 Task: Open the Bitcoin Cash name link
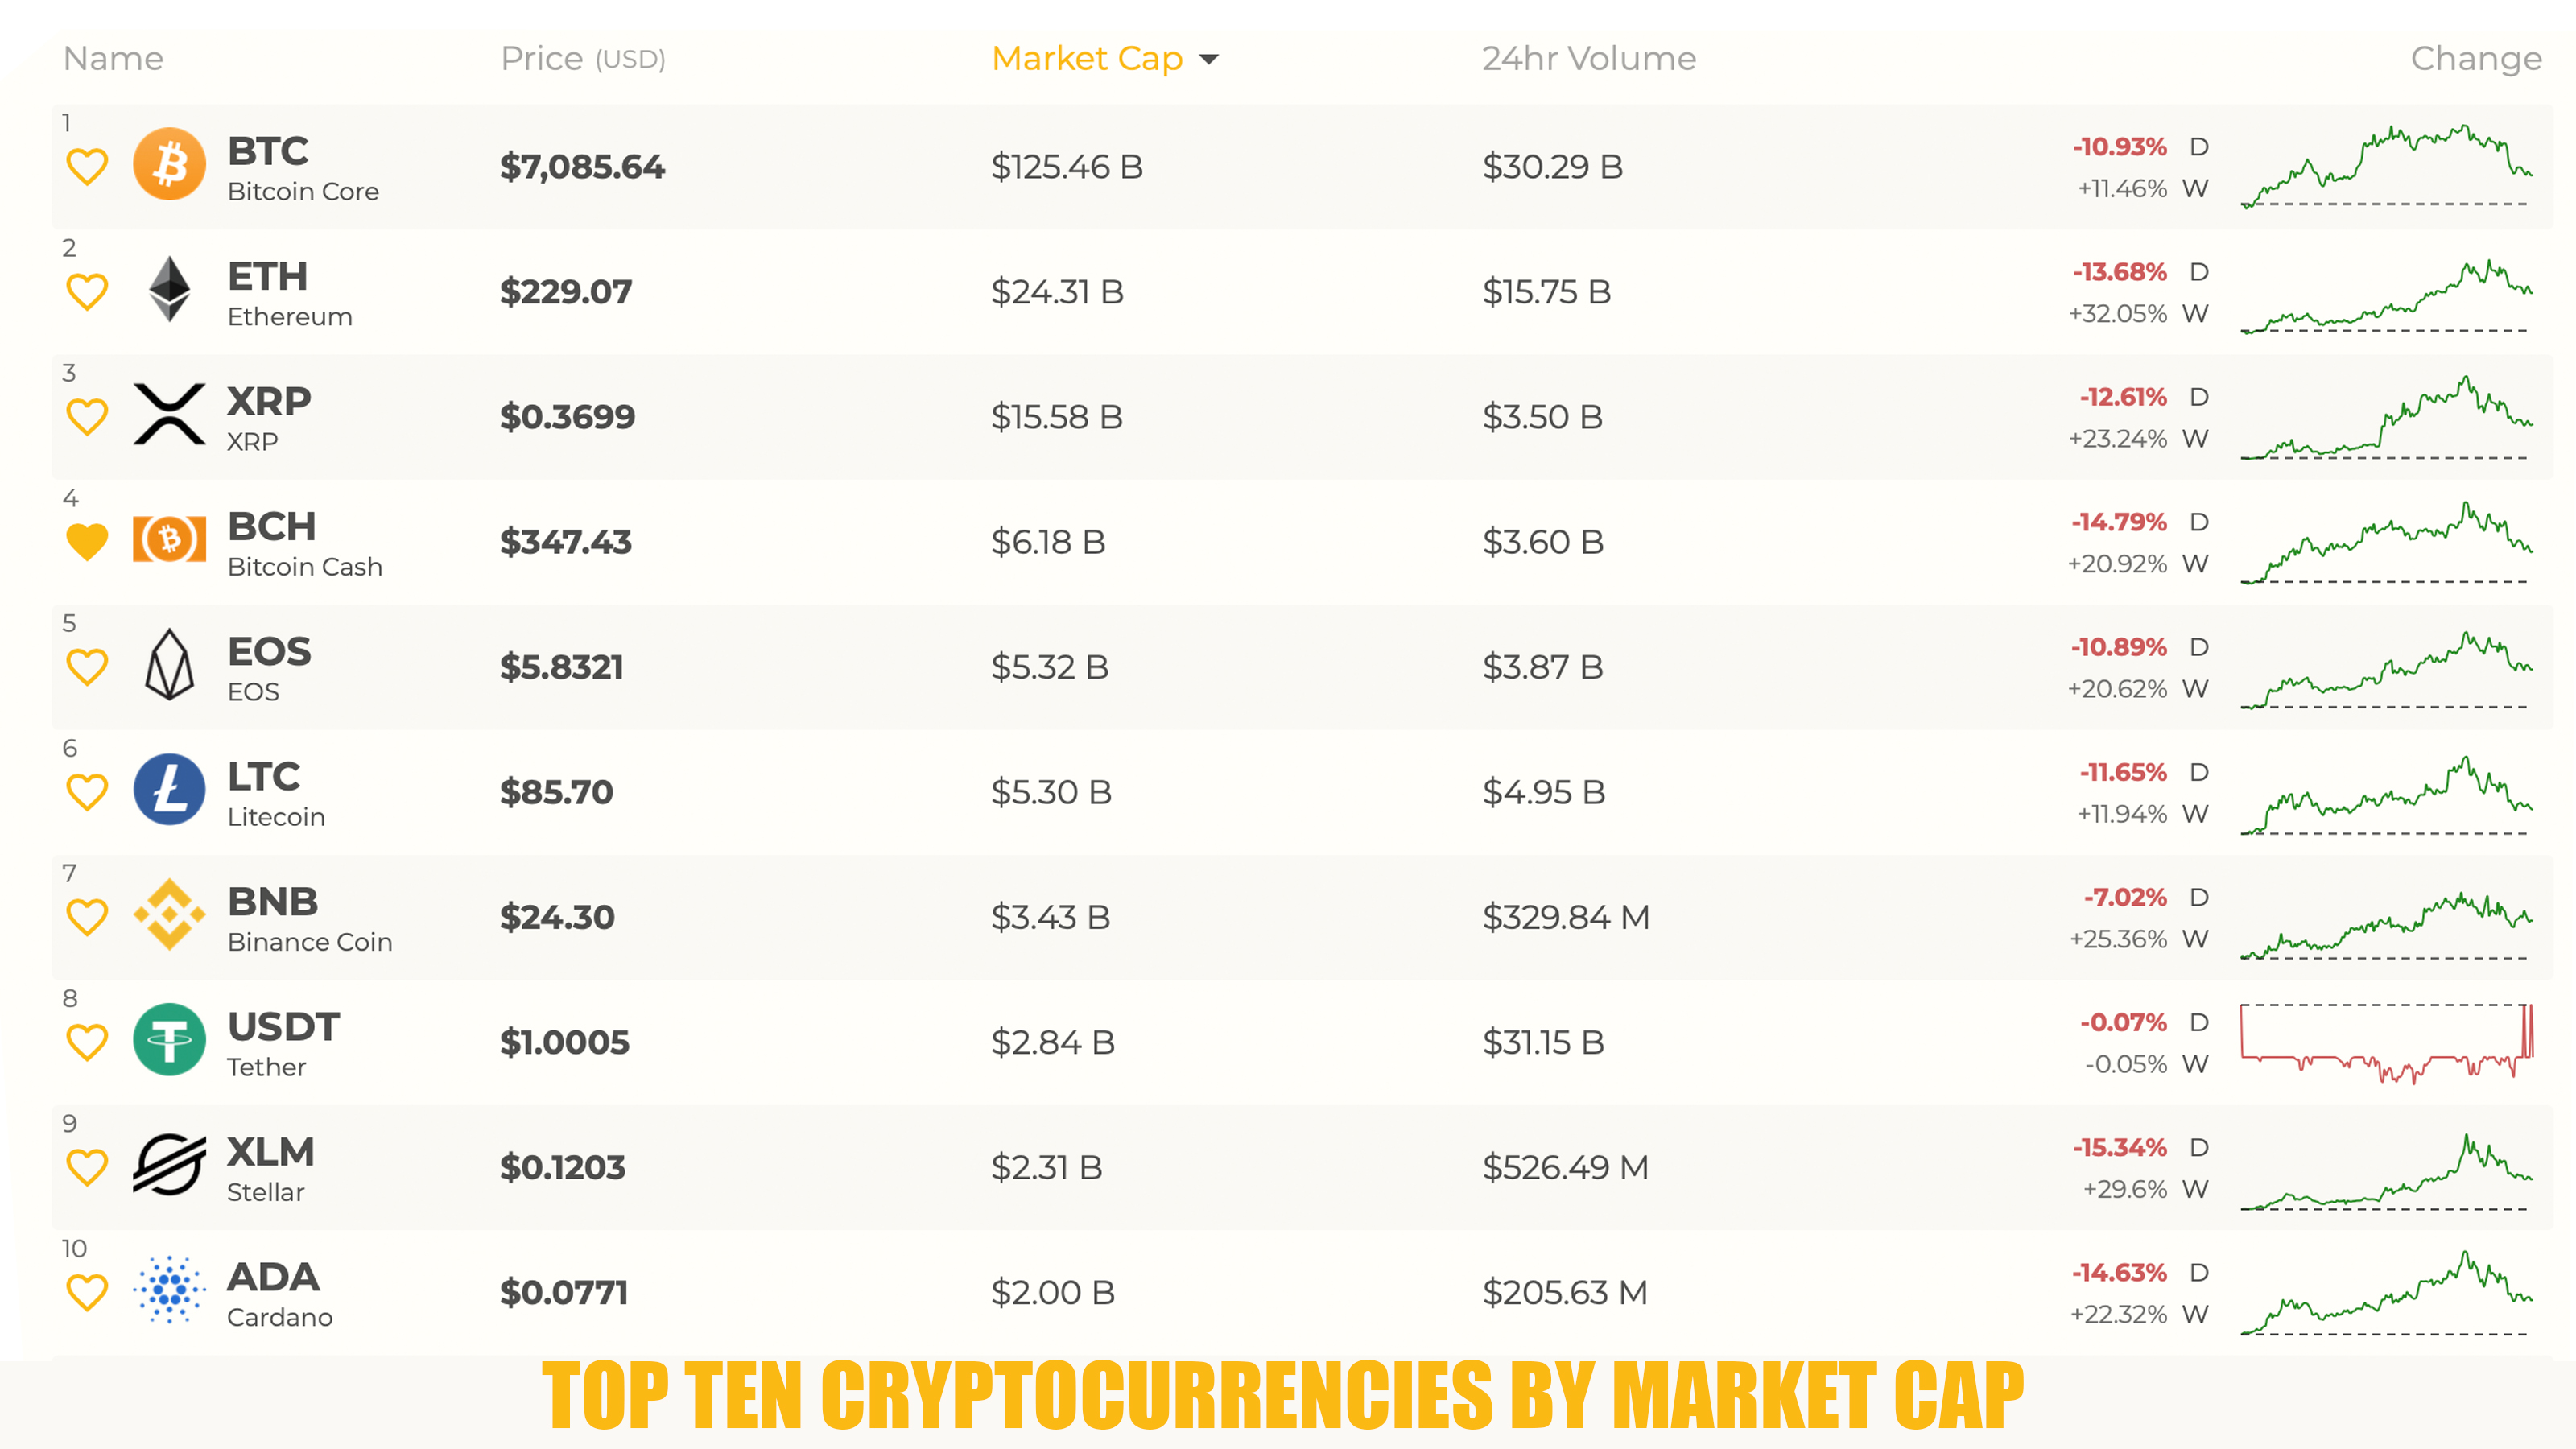pyautogui.click(x=305, y=566)
